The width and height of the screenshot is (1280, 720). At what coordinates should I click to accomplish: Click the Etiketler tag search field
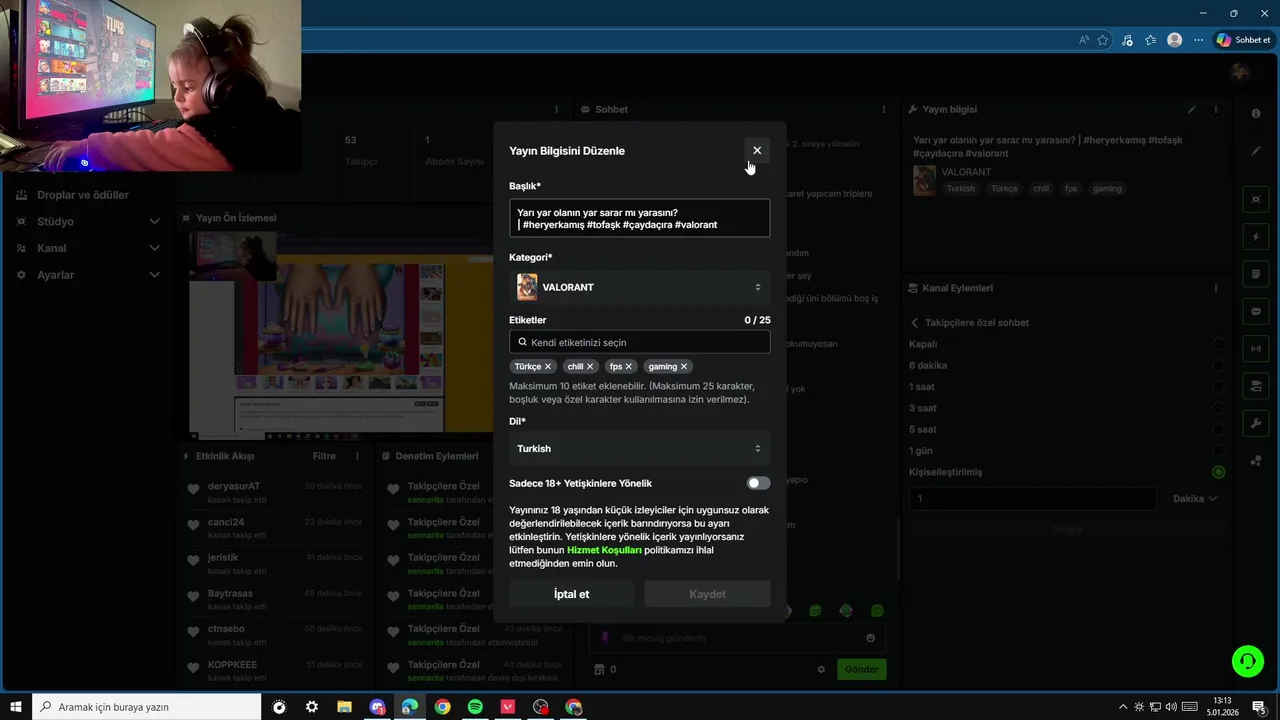pyautogui.click(x=639, y=342)
